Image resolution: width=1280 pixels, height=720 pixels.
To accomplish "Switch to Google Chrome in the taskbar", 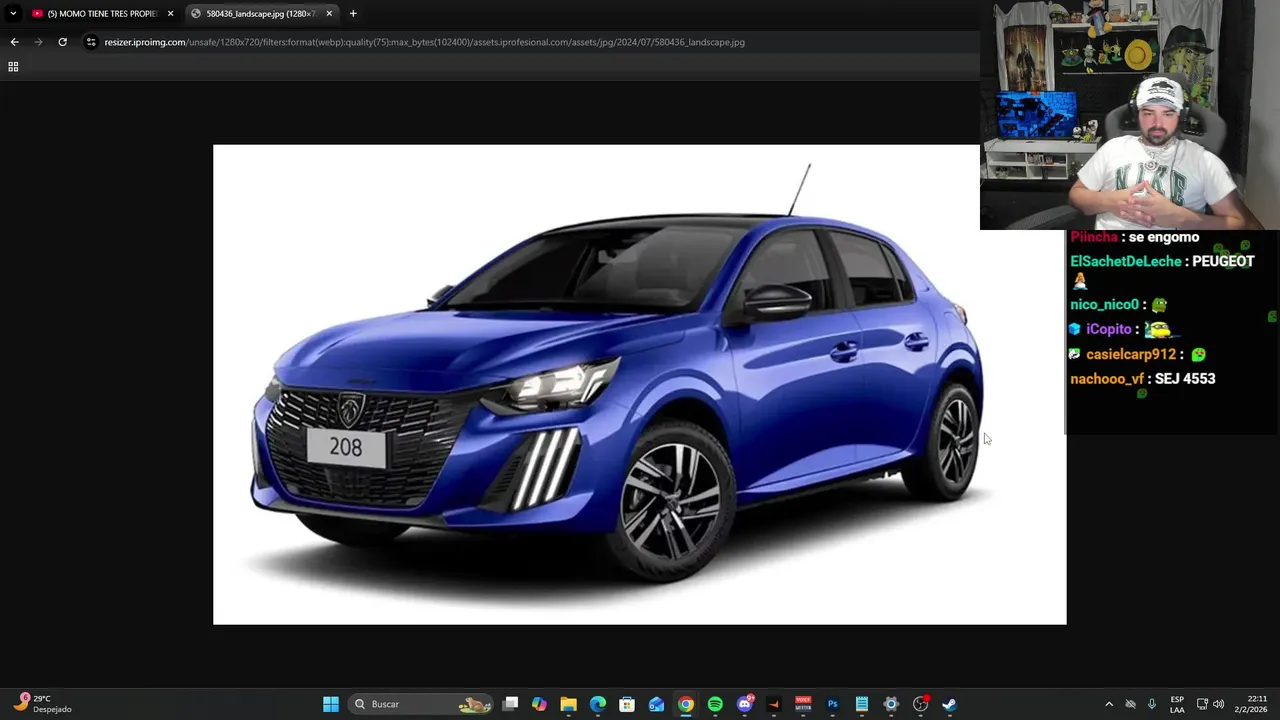I will pos(686,704).
